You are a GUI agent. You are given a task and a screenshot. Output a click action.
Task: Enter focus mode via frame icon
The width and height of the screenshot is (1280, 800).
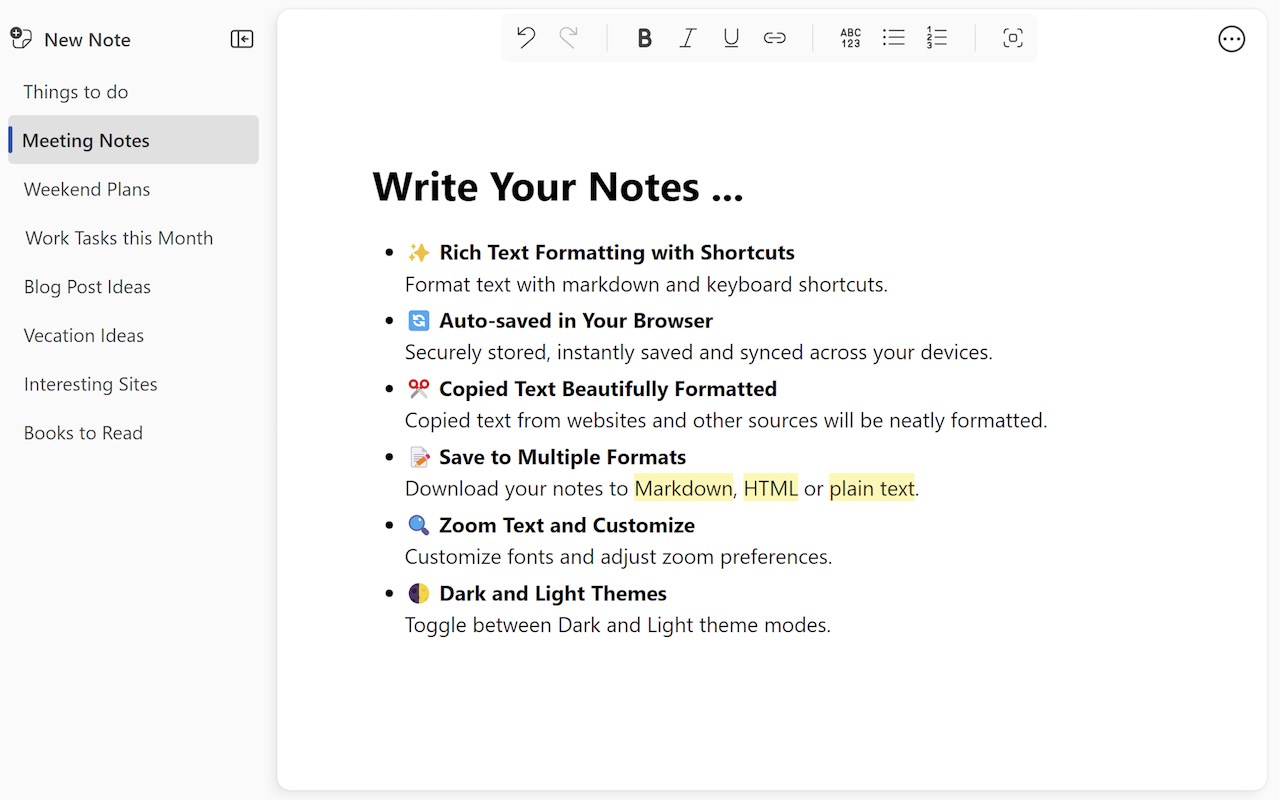1013,38
